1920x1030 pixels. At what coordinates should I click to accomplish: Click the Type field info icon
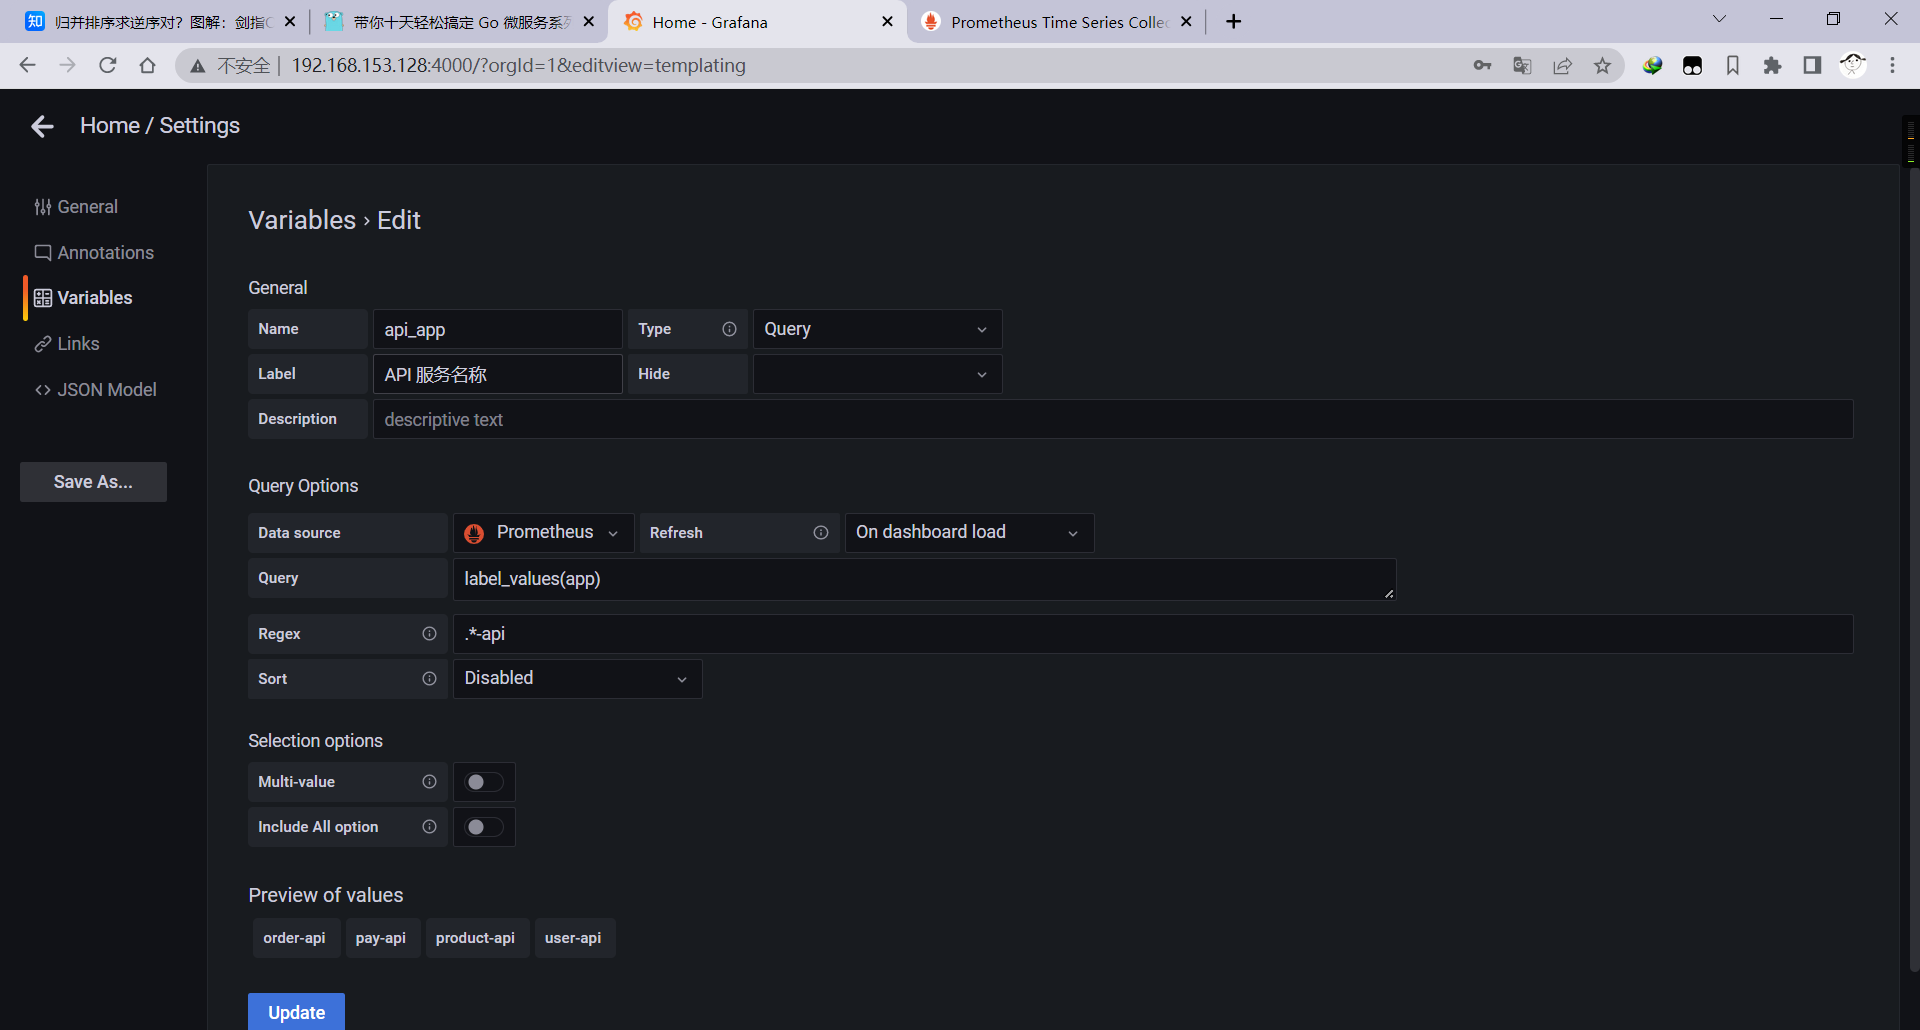[730, 329]
